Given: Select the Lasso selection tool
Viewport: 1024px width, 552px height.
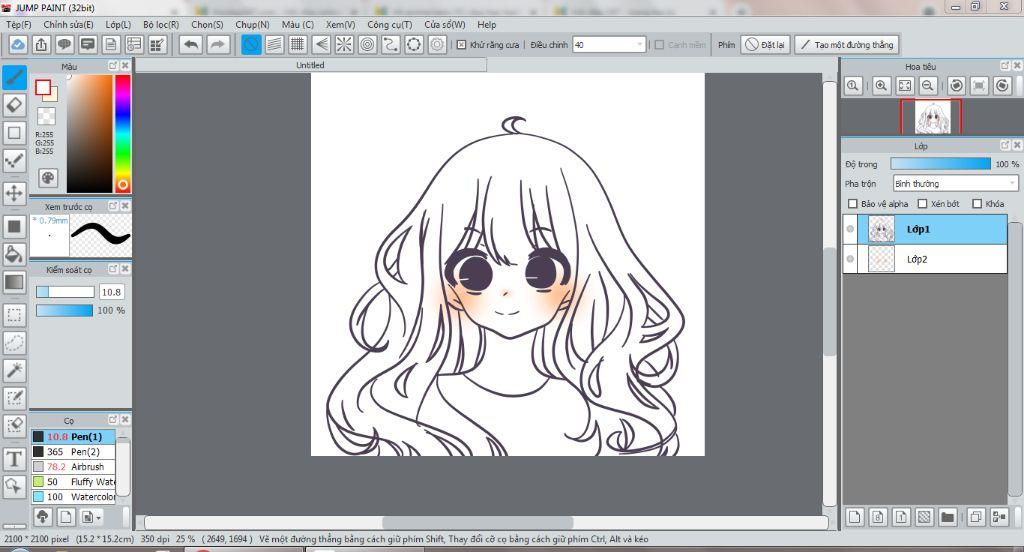Looking at the screenshot, I should point(14,342).
